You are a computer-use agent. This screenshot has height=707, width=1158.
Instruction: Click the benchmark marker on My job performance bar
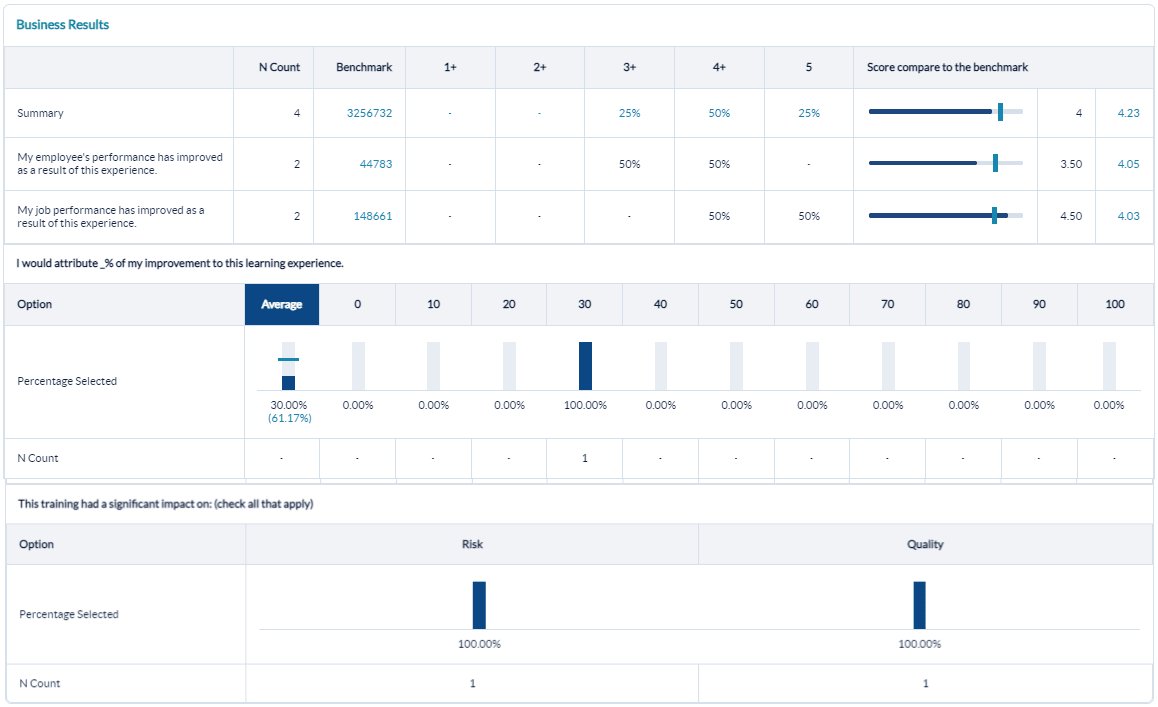click(996, 213)
